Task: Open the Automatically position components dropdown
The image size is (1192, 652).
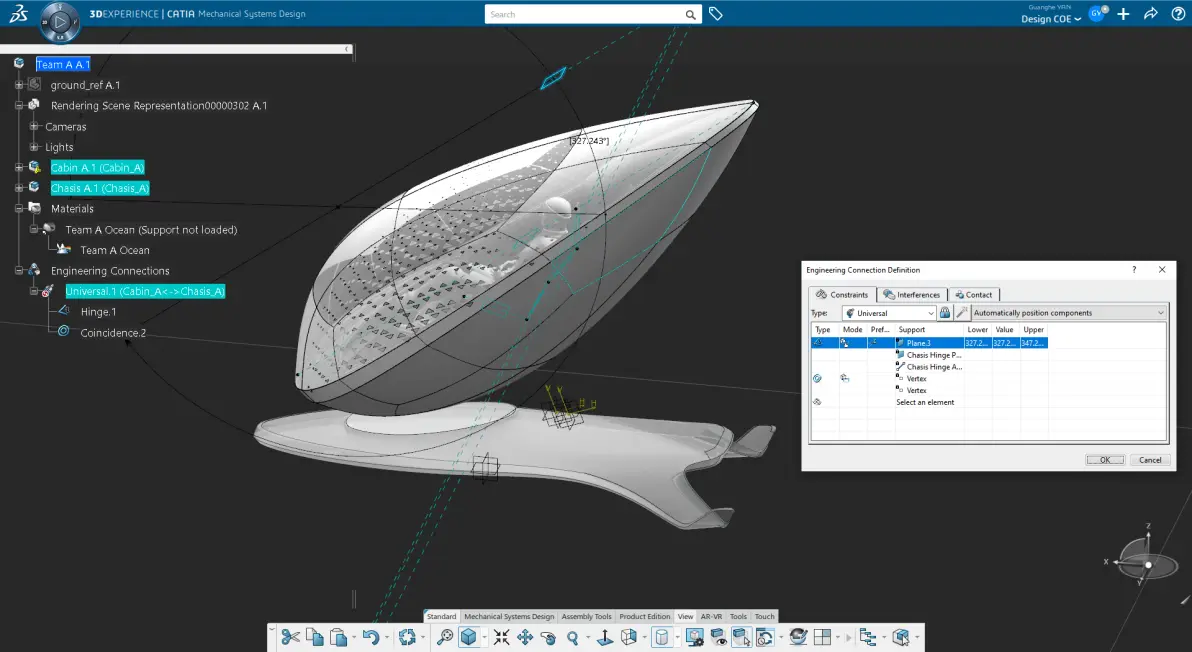Action: [1068, 313]
